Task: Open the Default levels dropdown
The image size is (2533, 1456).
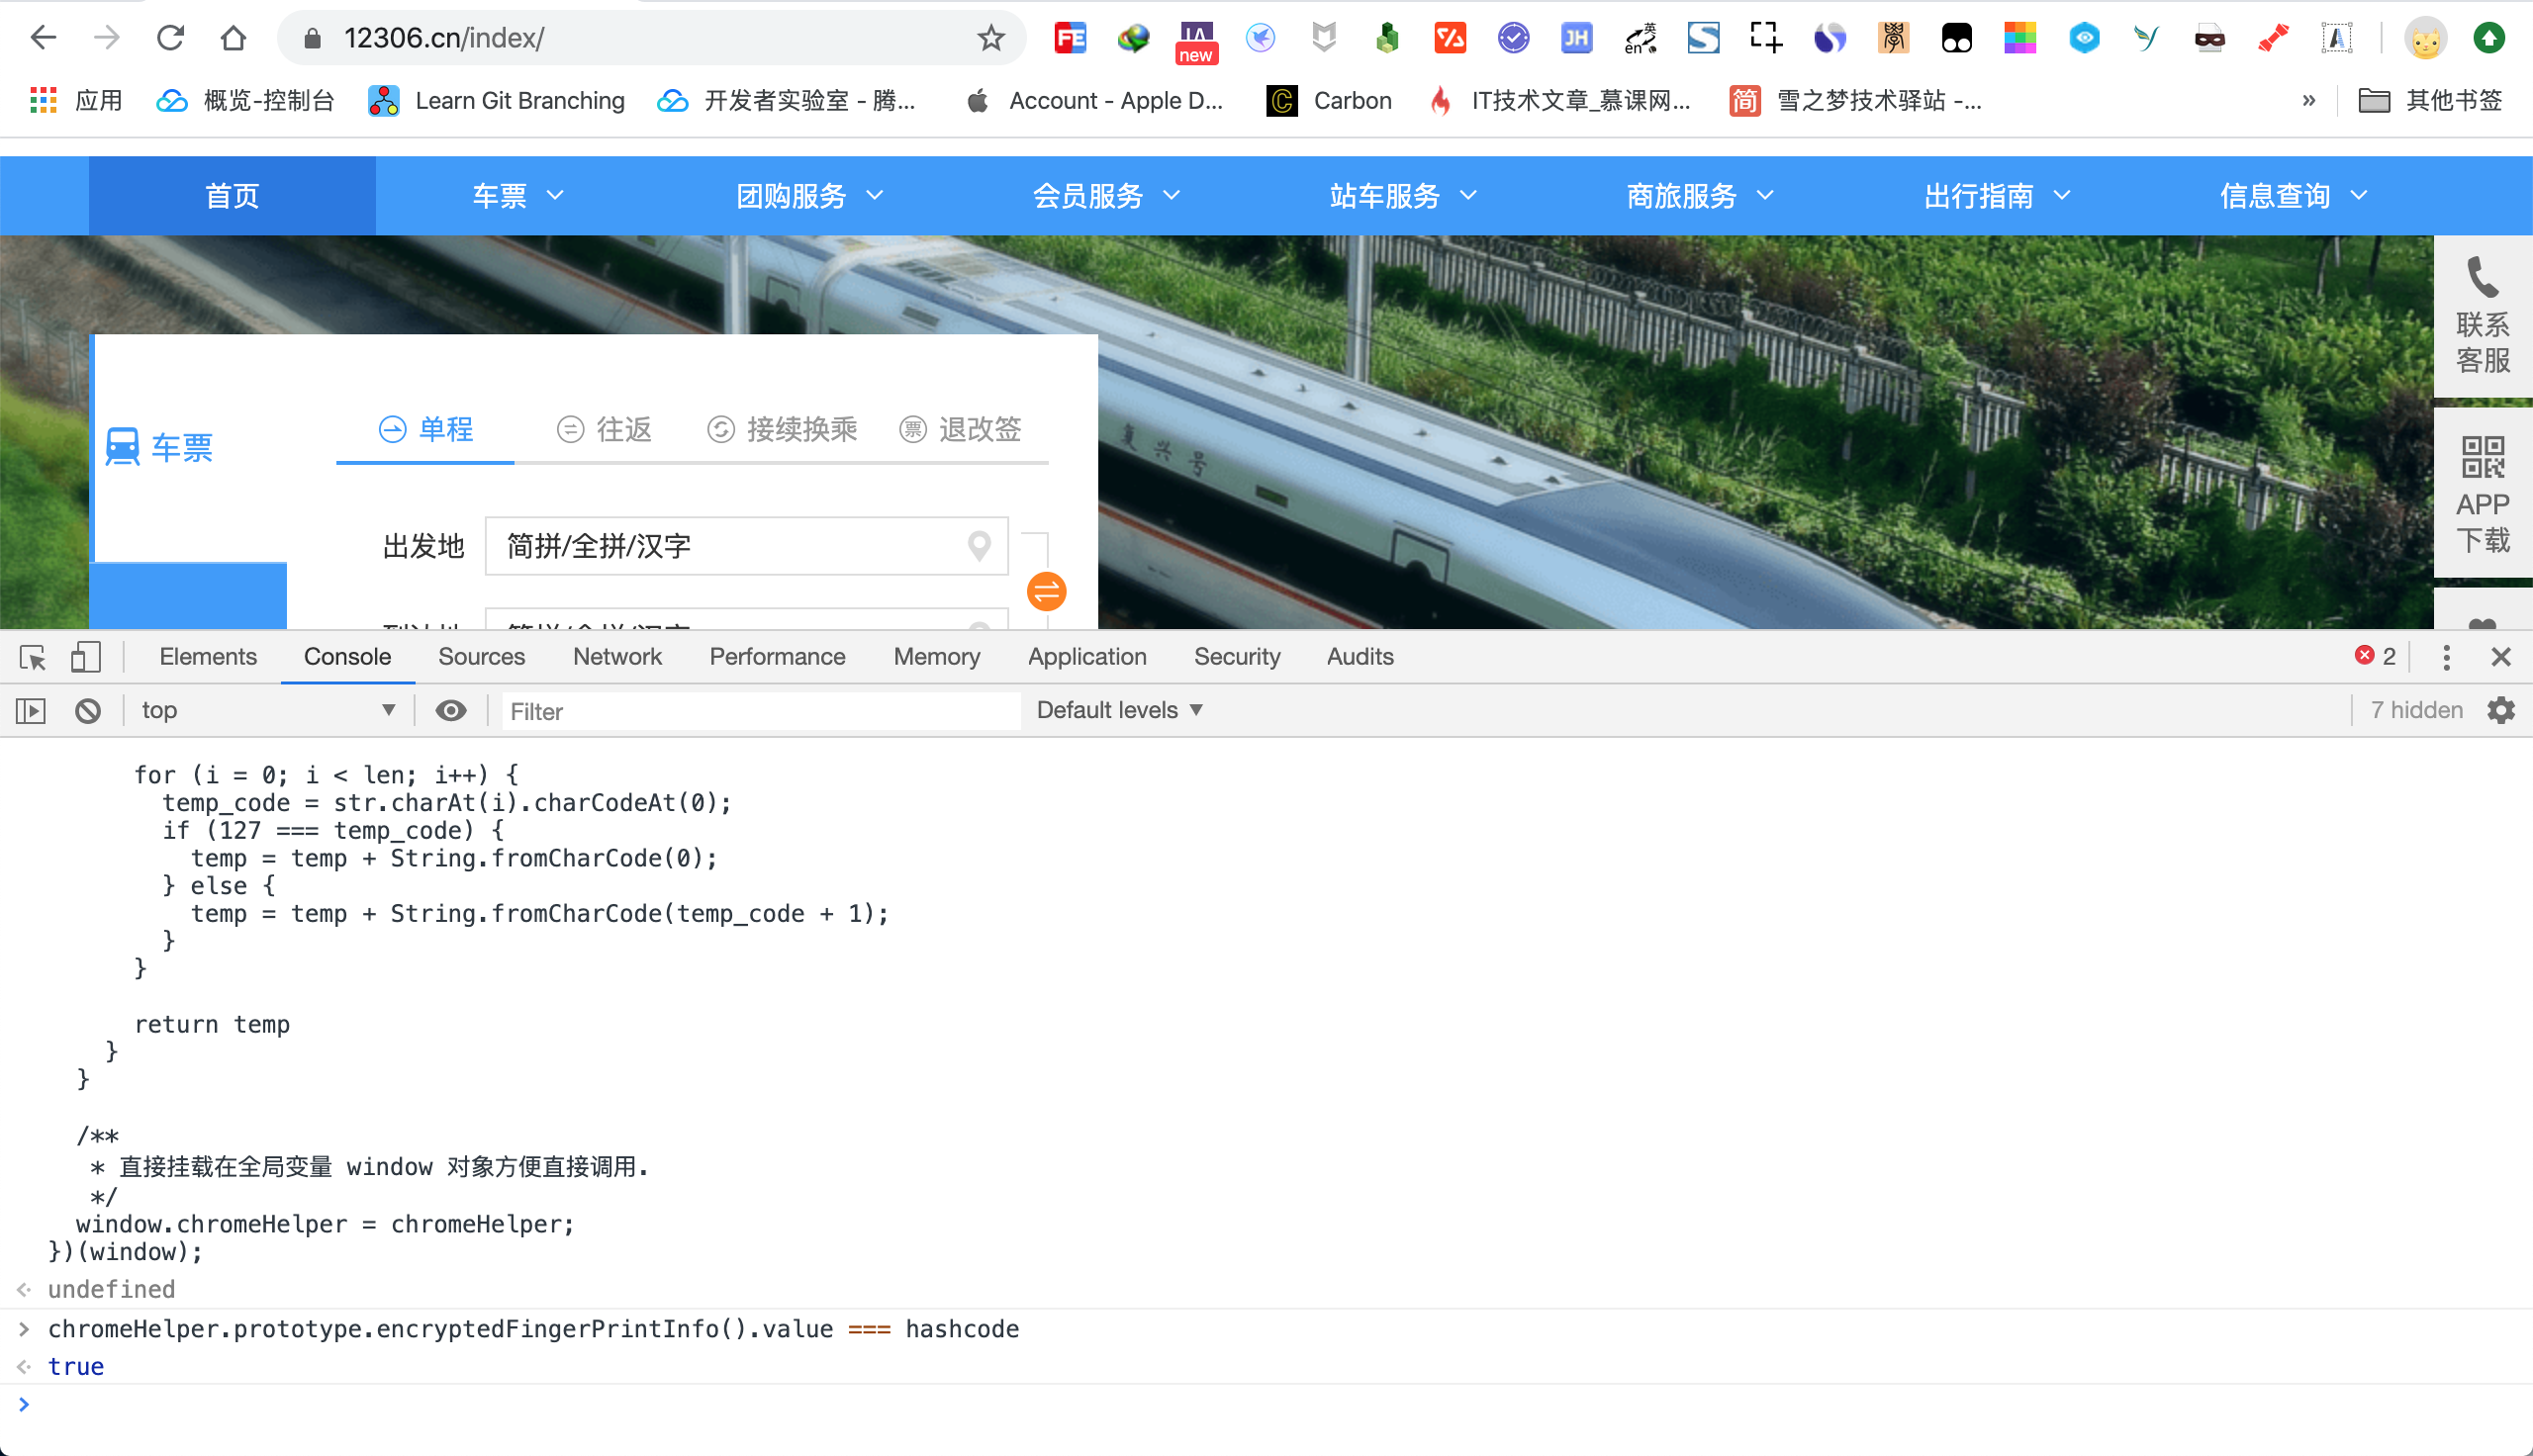Action: [1119, 711]
